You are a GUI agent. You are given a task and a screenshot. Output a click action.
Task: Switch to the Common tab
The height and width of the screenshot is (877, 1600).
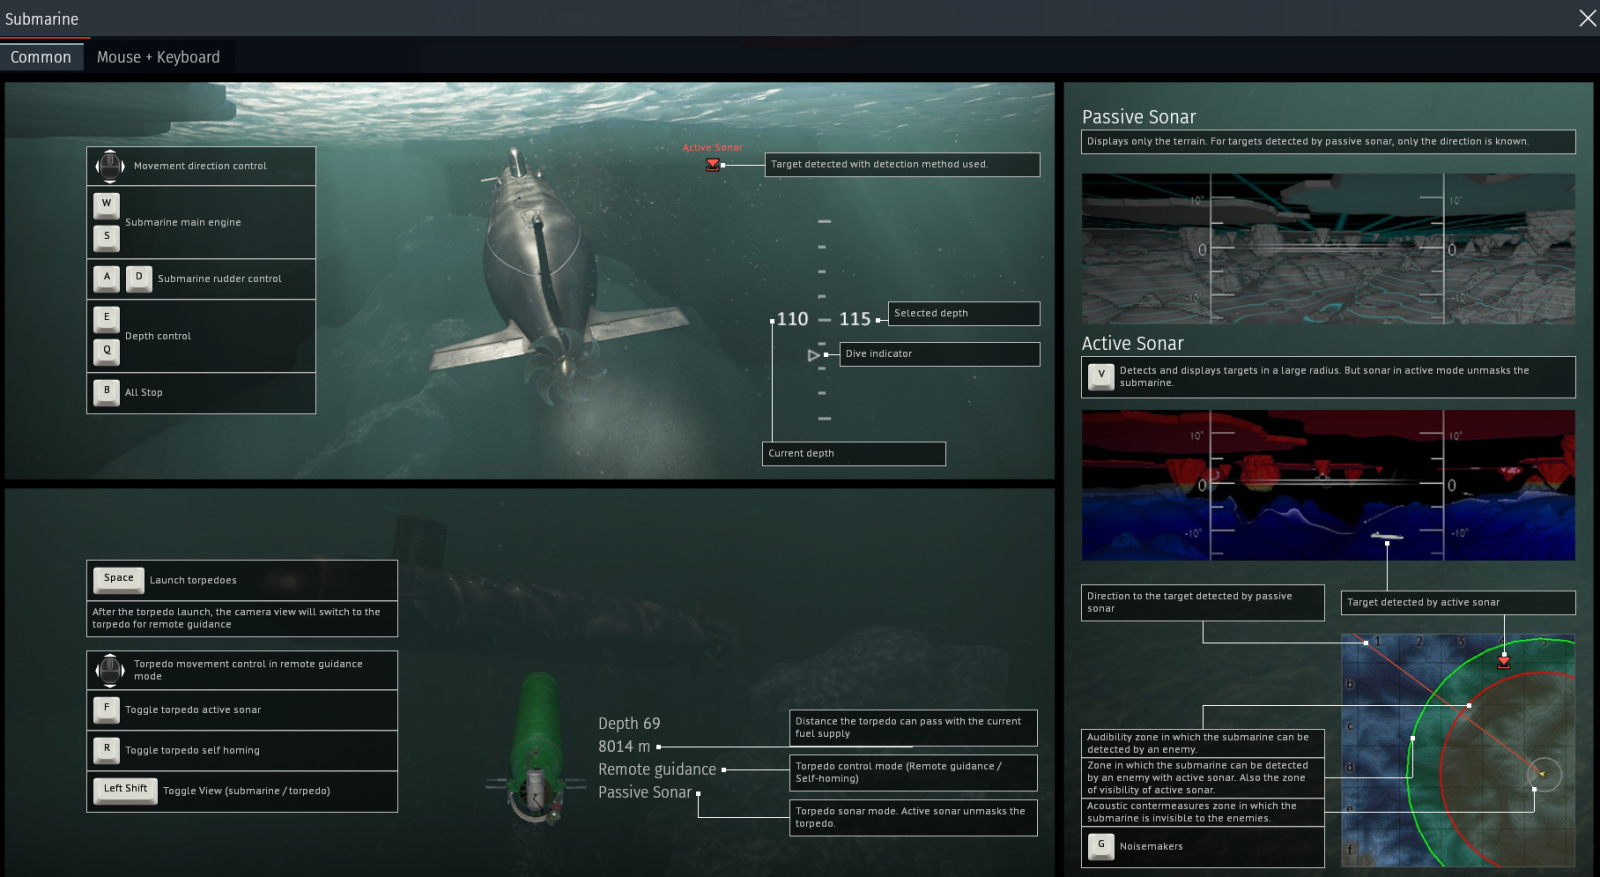coord(41,57)
